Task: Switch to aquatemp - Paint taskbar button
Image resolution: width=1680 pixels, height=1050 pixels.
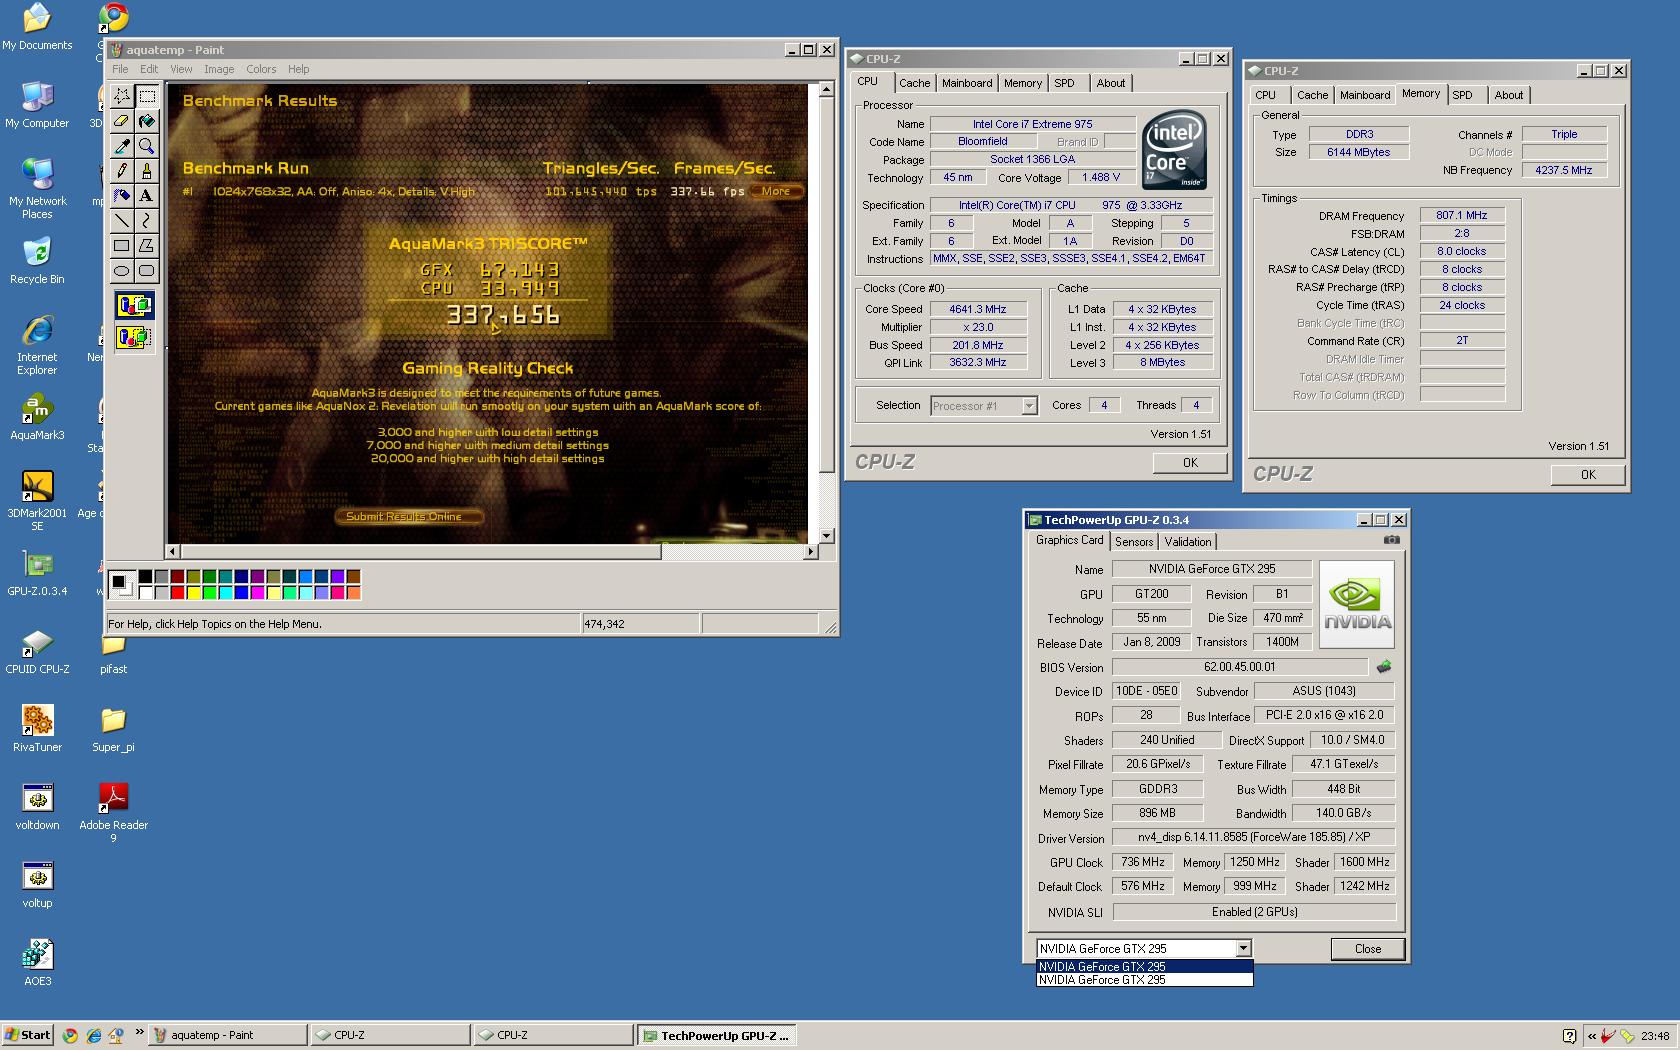Action: click(226, 1035)
